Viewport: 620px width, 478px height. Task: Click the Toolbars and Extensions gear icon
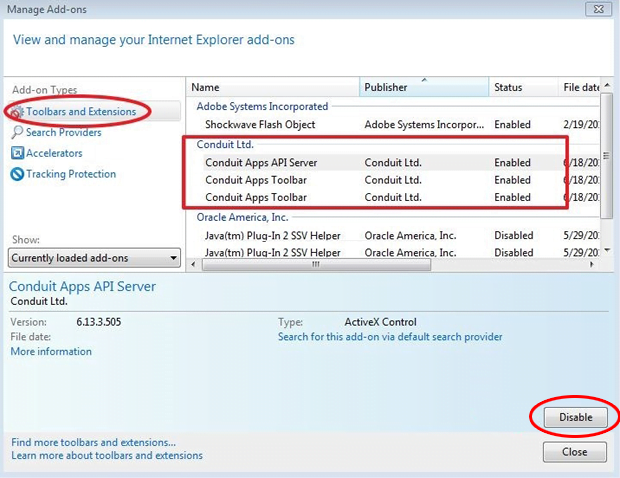coord(17,112)
